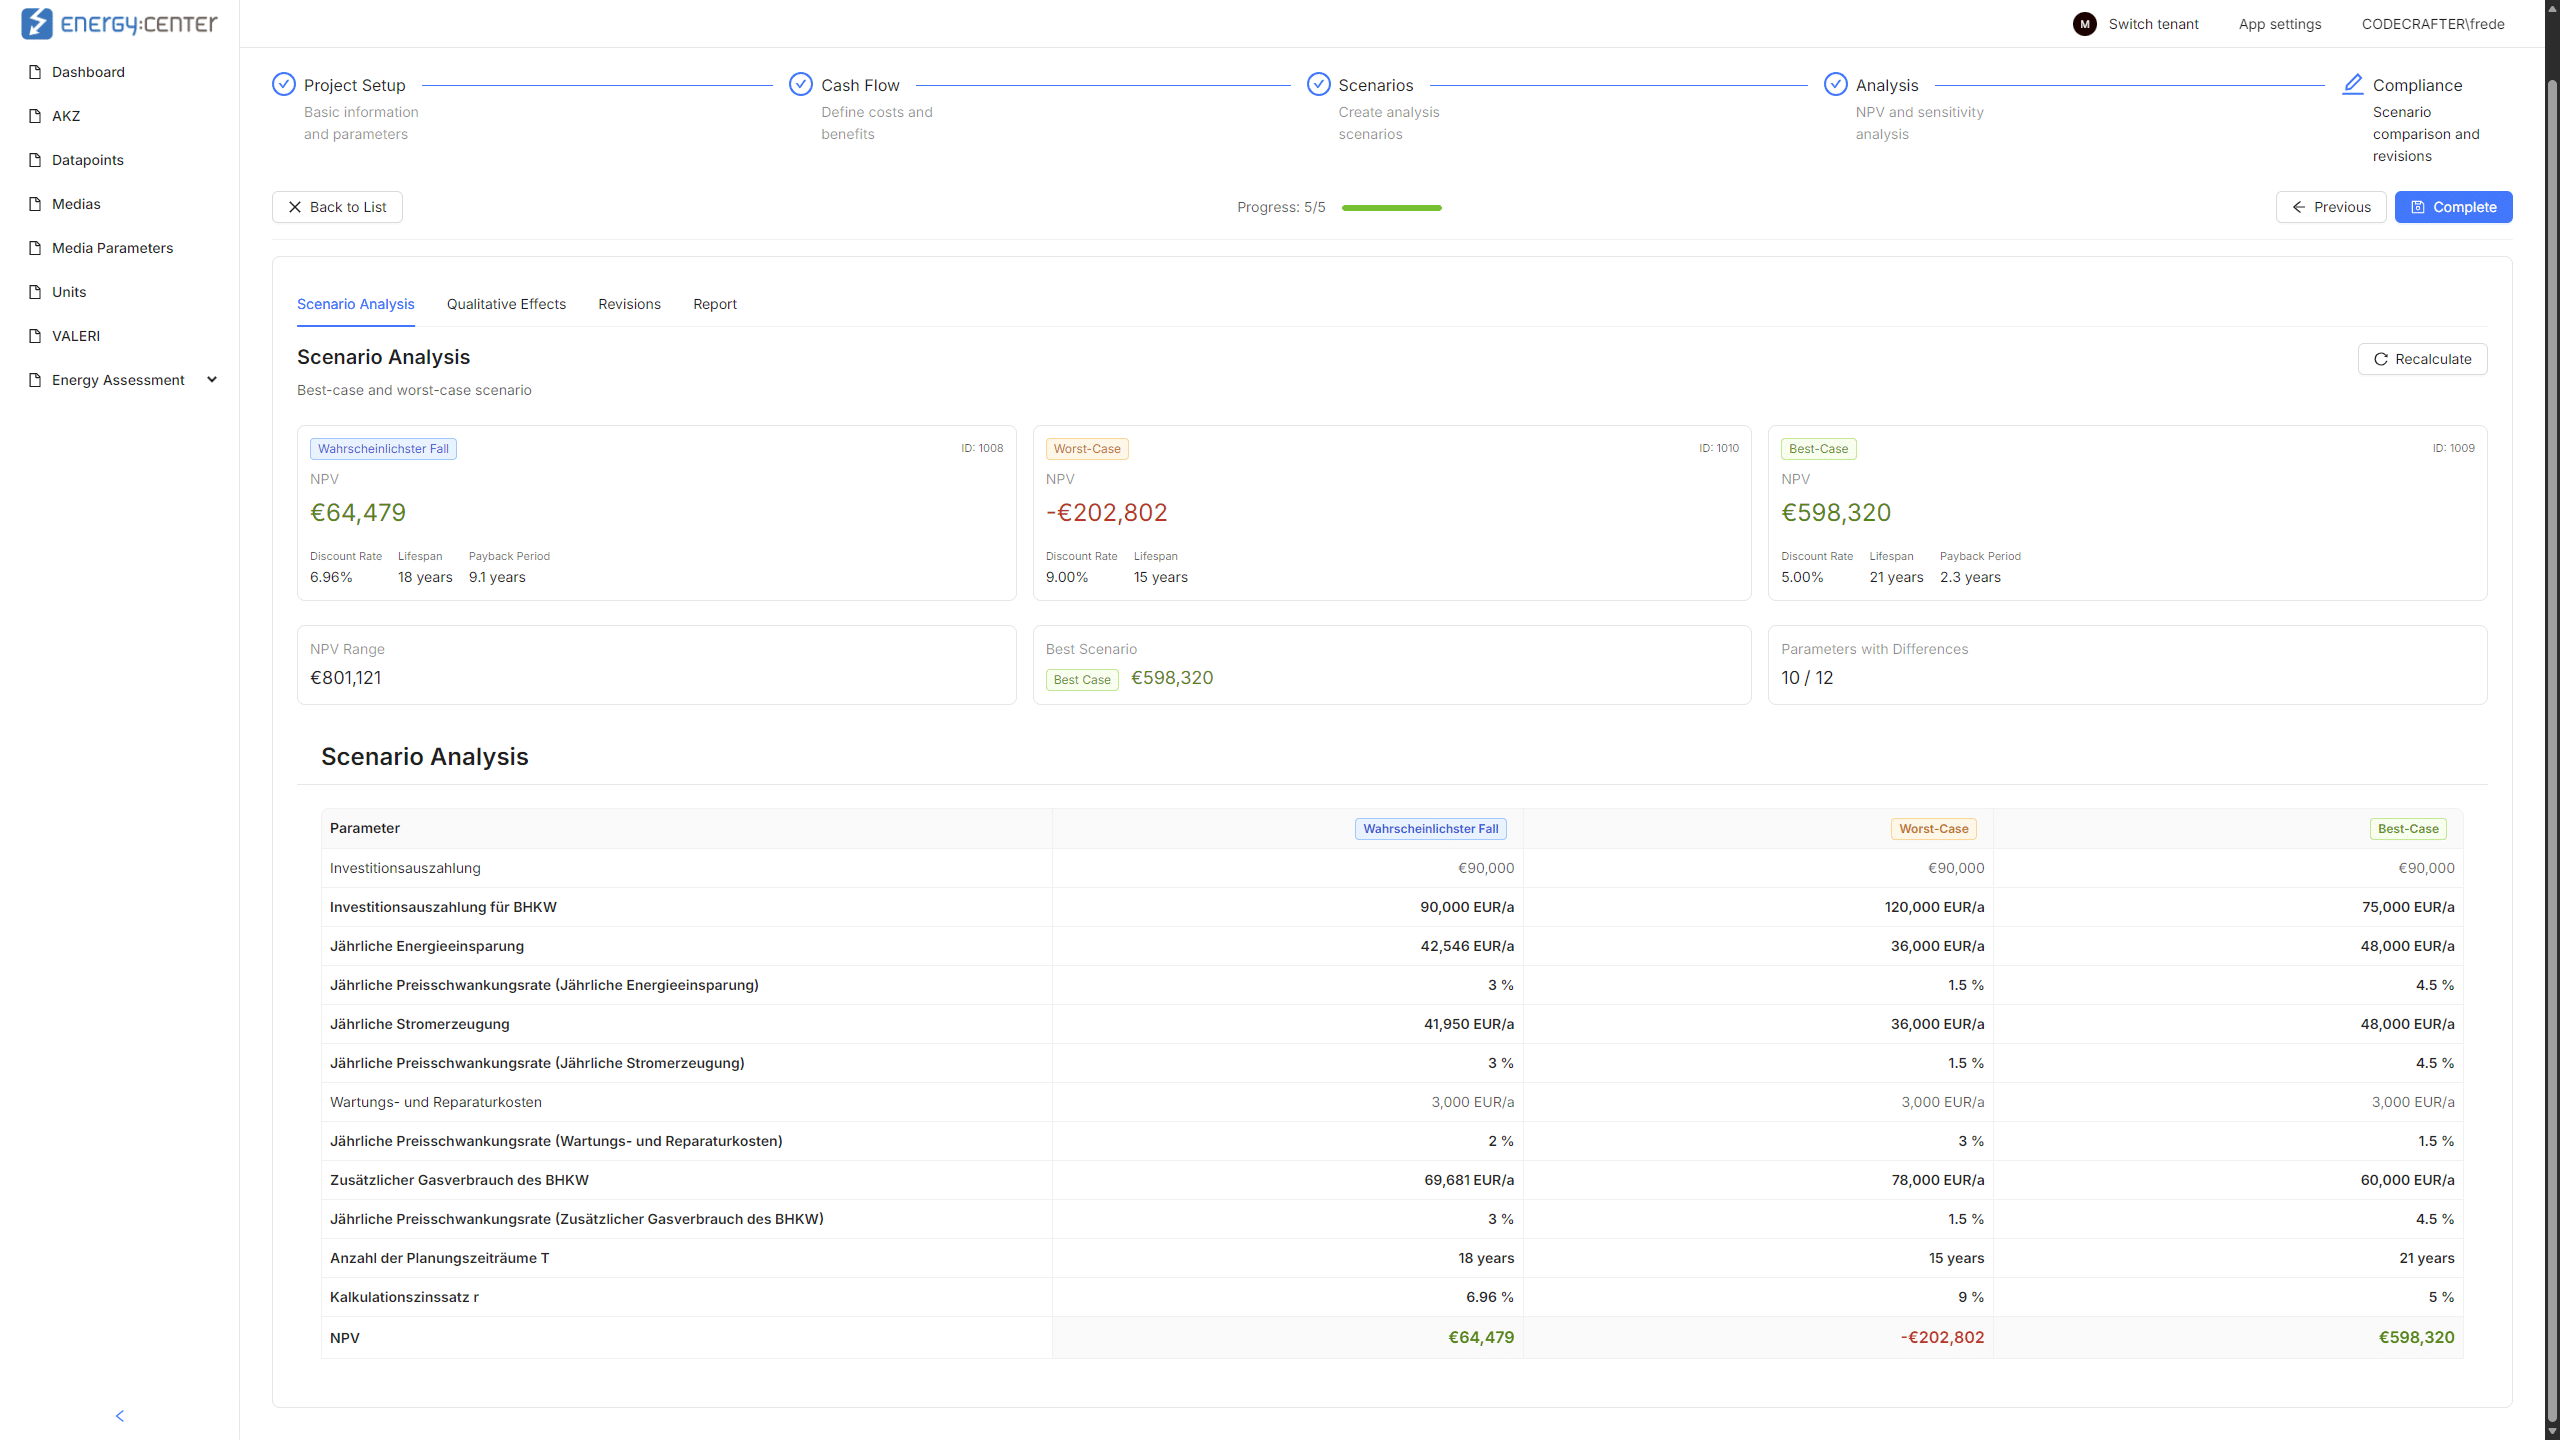This screenshot has width=2560, height=1440.
Task: Click the Compliance pencil step icon
Action: point(2353,84)
